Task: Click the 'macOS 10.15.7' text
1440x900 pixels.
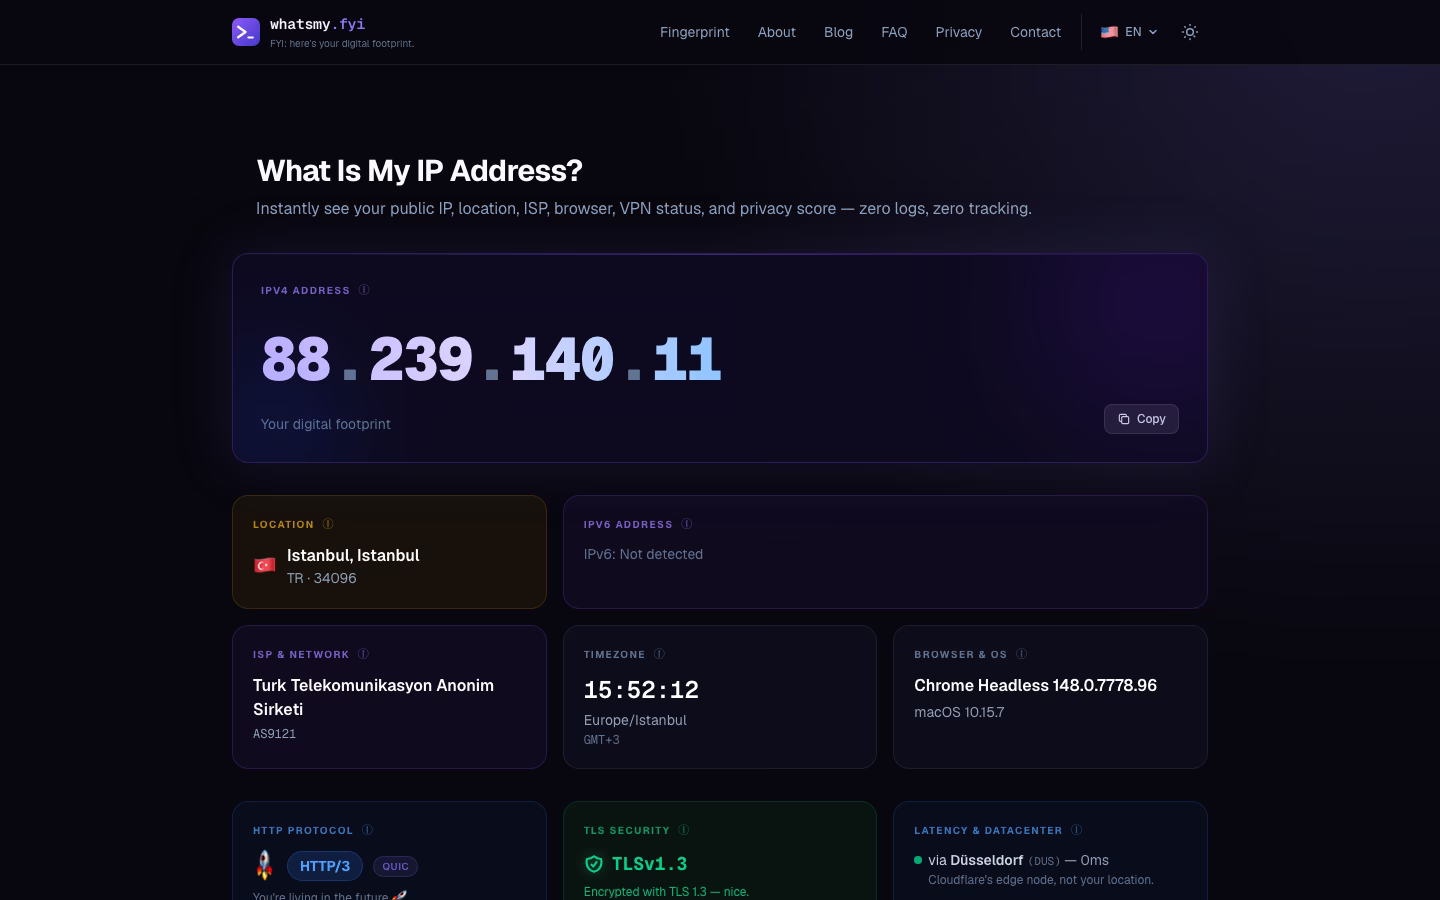Action: 959,712
